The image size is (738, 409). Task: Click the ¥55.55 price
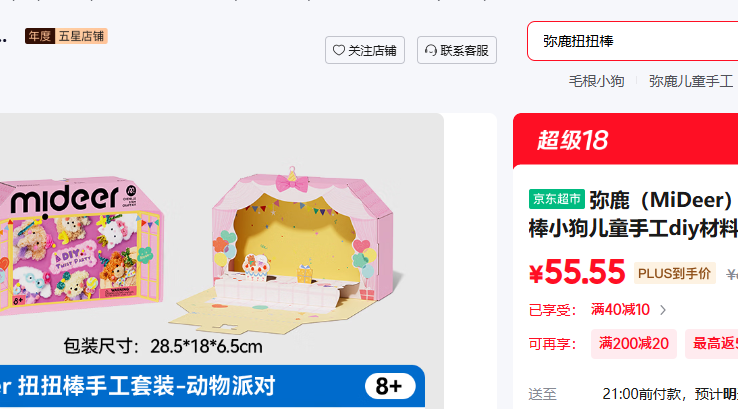577,273
